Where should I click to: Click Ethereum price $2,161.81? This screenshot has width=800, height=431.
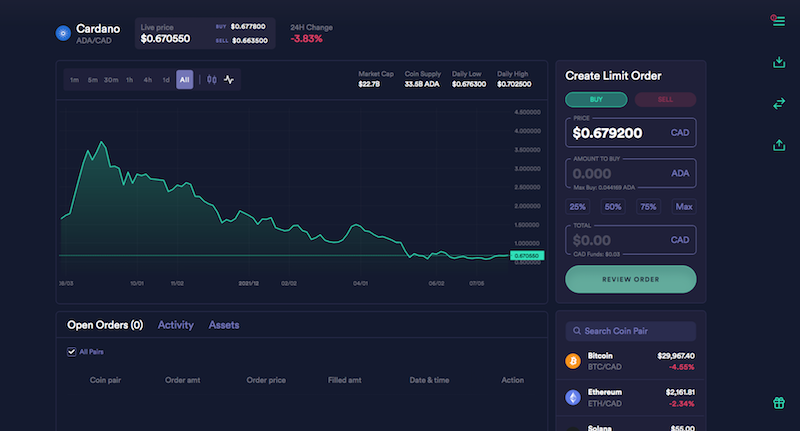[x=680, y=392]
